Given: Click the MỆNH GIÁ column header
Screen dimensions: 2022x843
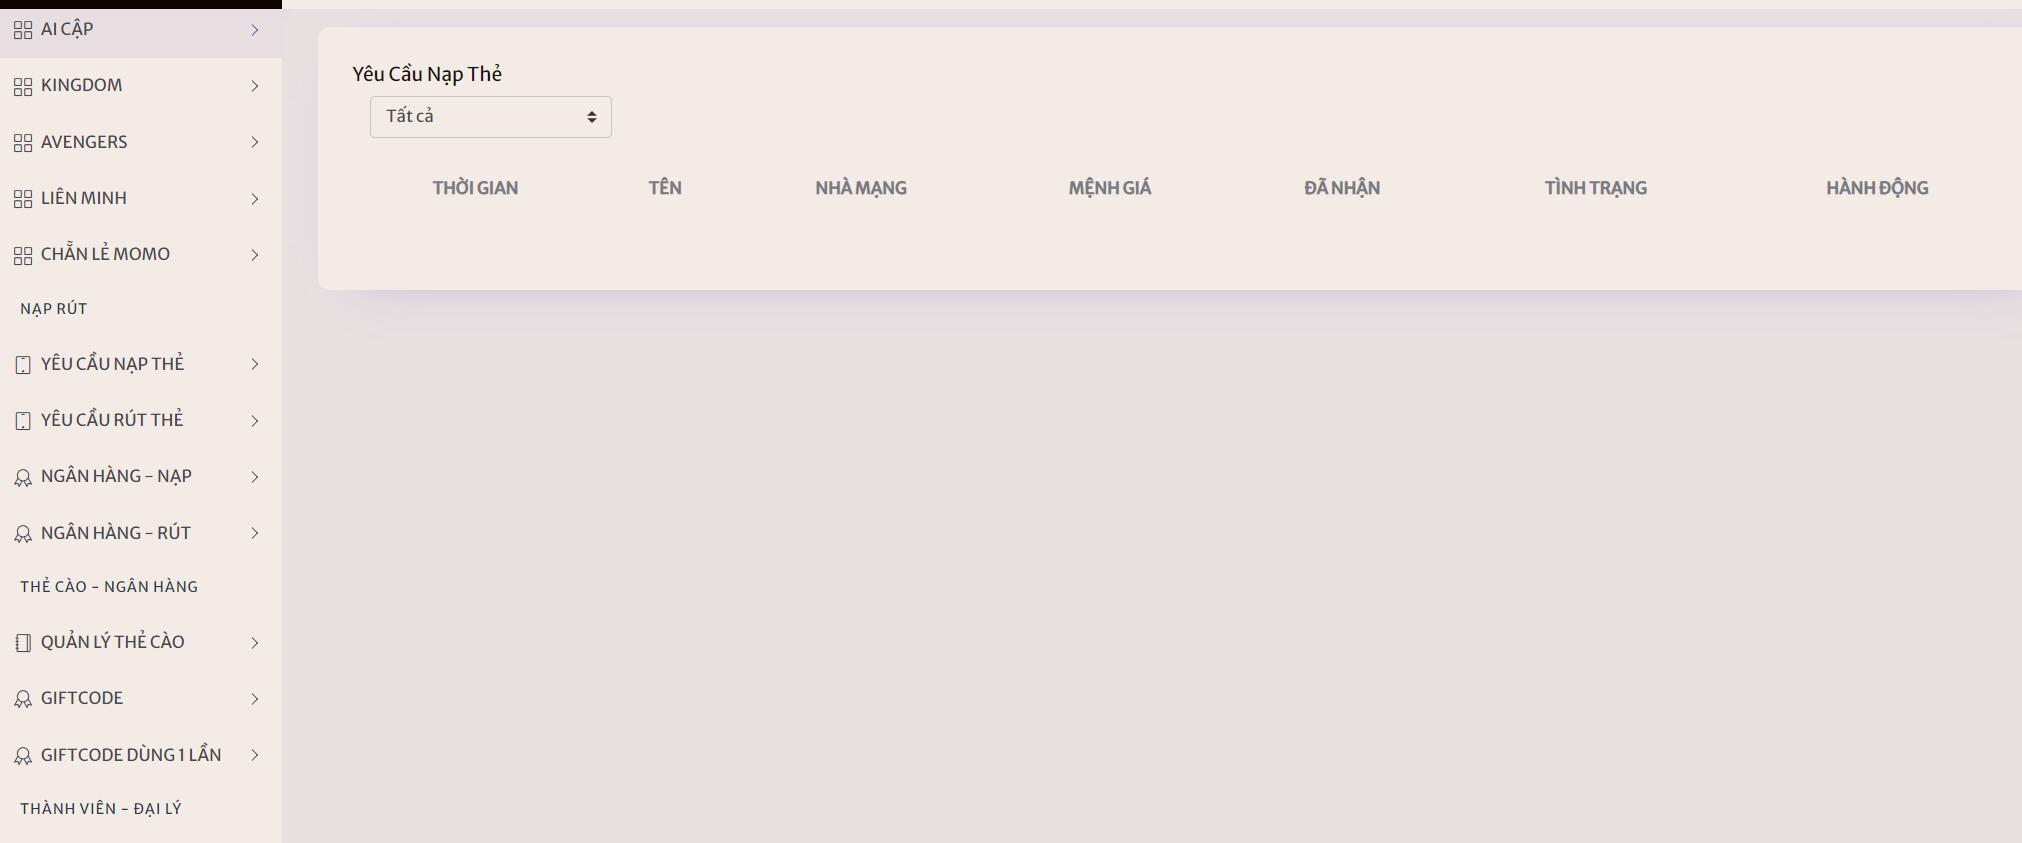Looking at the screenshot, I should [1110, 188].
